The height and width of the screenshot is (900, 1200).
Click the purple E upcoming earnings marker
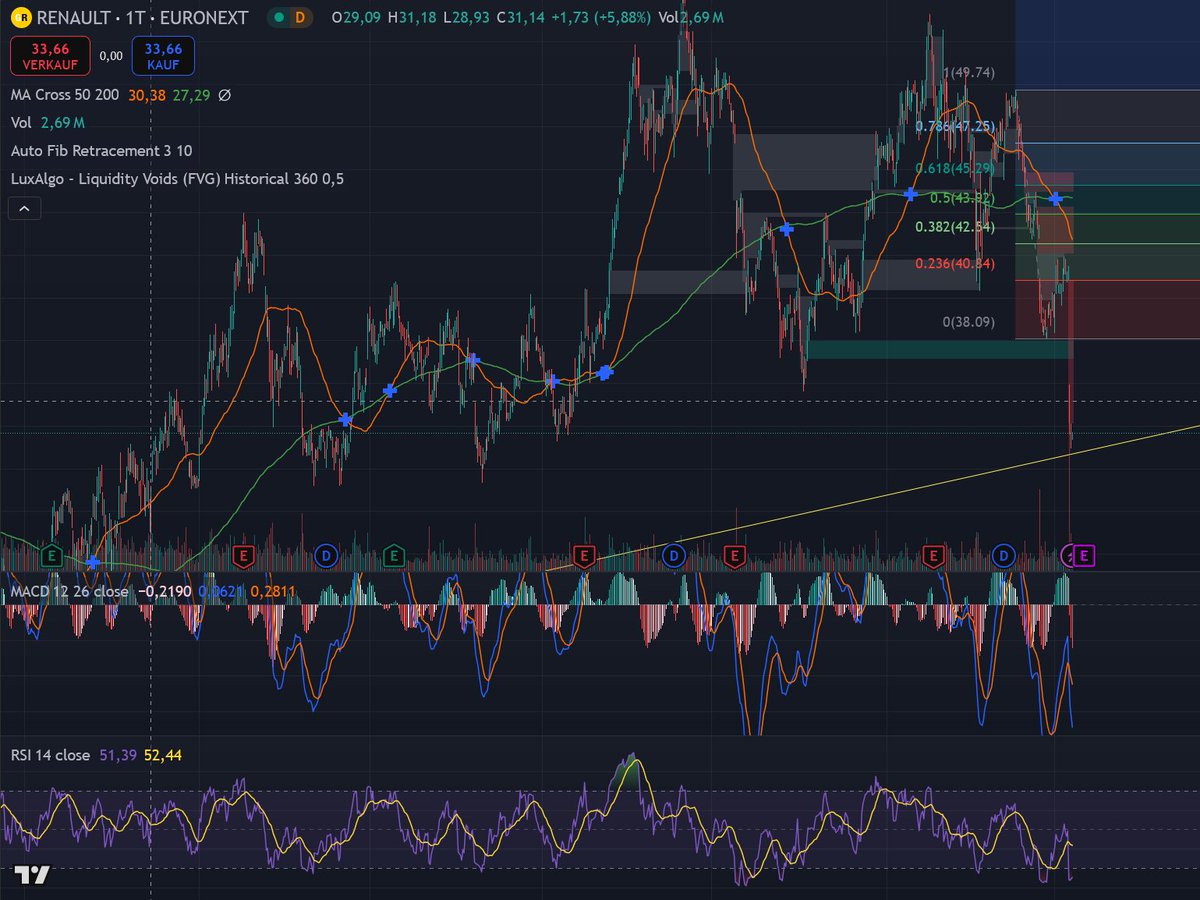(x=1086, y=554)
